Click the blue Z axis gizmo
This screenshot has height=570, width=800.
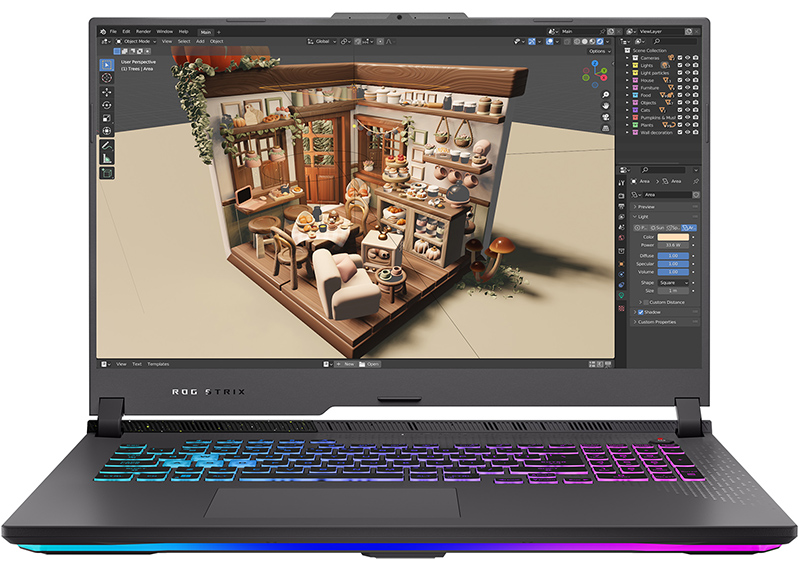point(595,63)
